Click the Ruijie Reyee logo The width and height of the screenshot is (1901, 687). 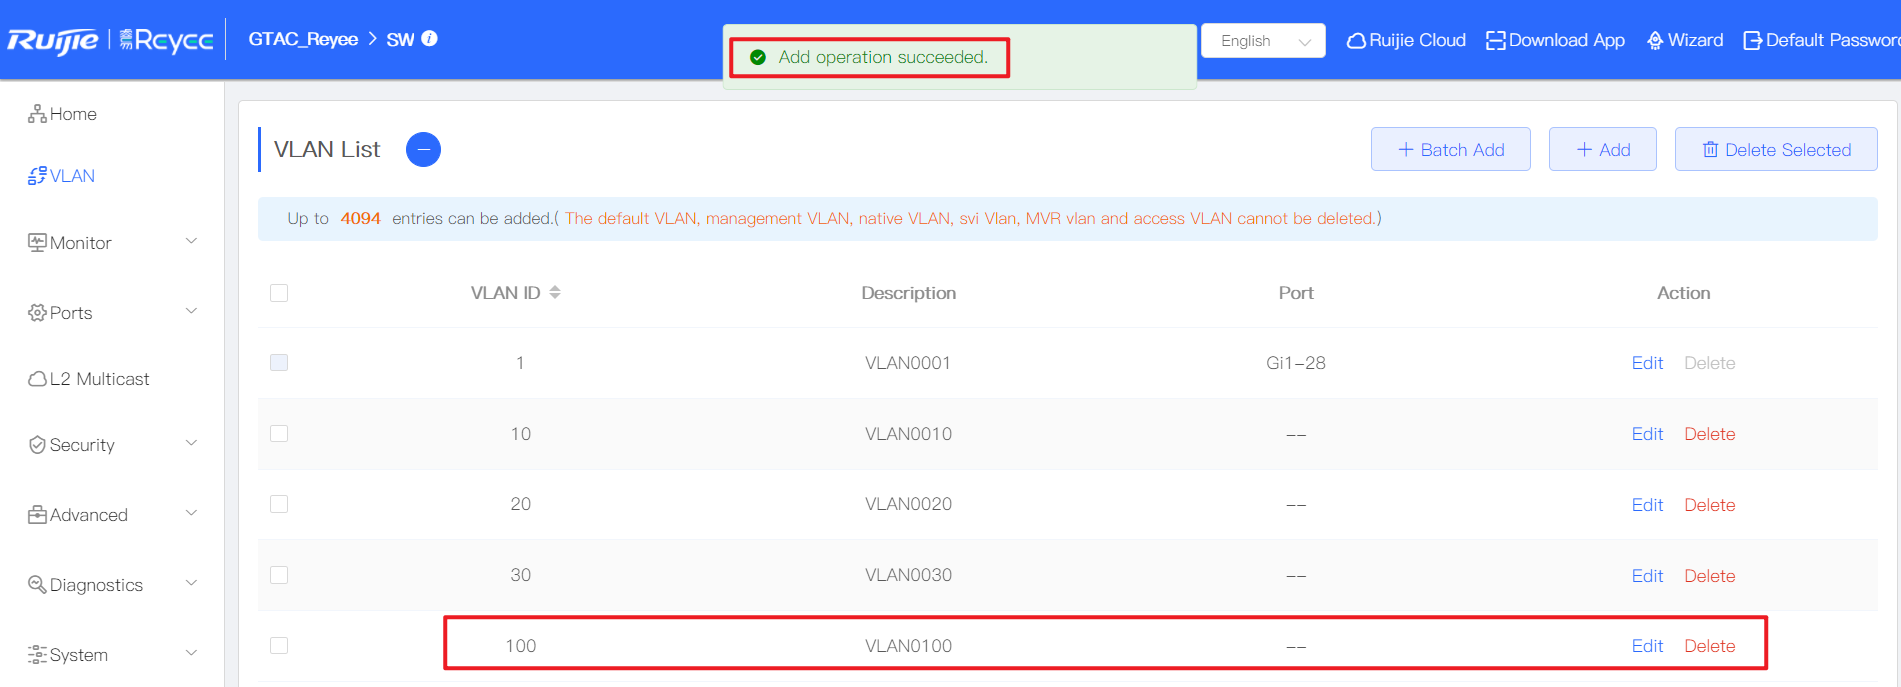[110, 40]
